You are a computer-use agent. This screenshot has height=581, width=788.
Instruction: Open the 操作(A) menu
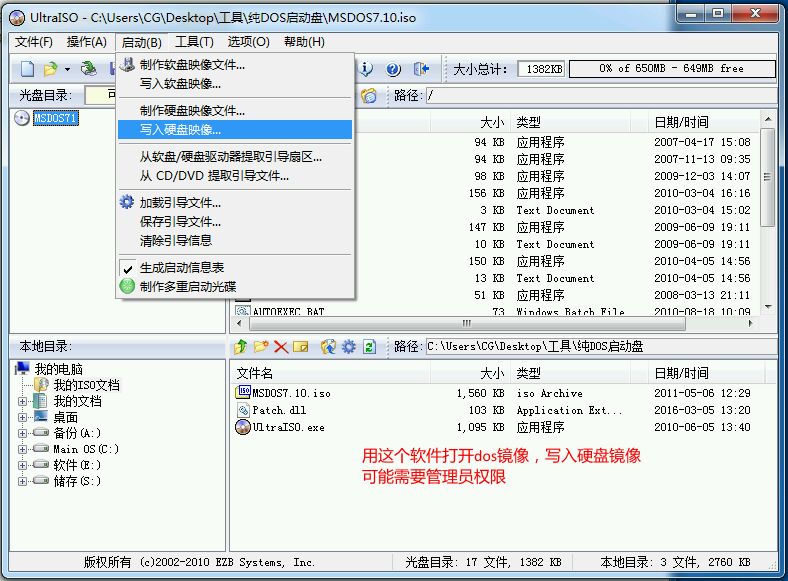[86, 42]
